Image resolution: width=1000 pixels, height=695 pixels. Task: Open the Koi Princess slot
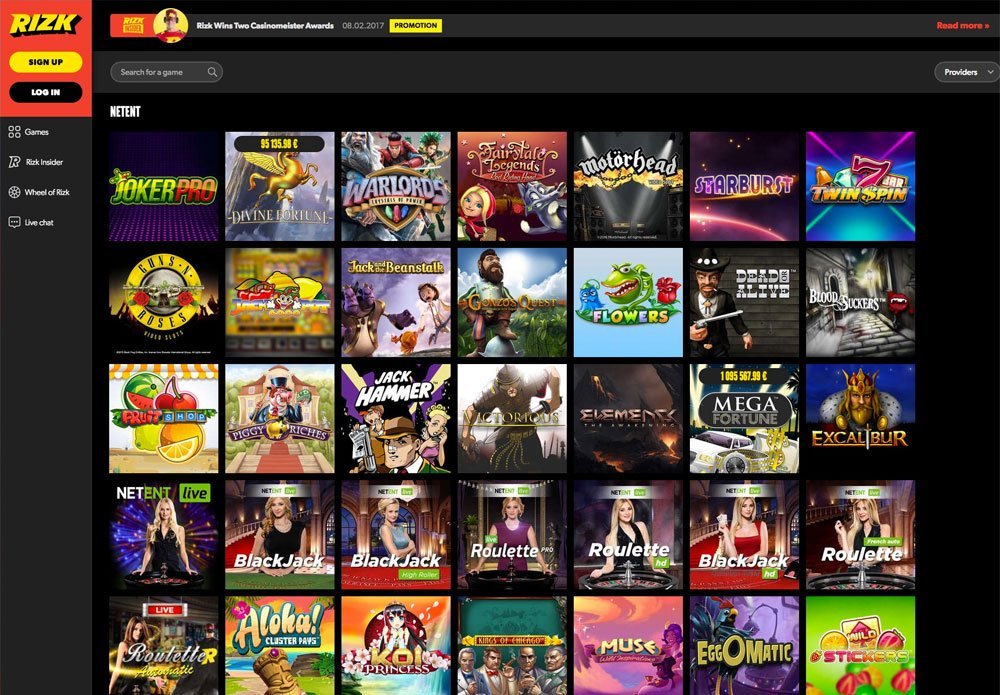tap(395, 645)
